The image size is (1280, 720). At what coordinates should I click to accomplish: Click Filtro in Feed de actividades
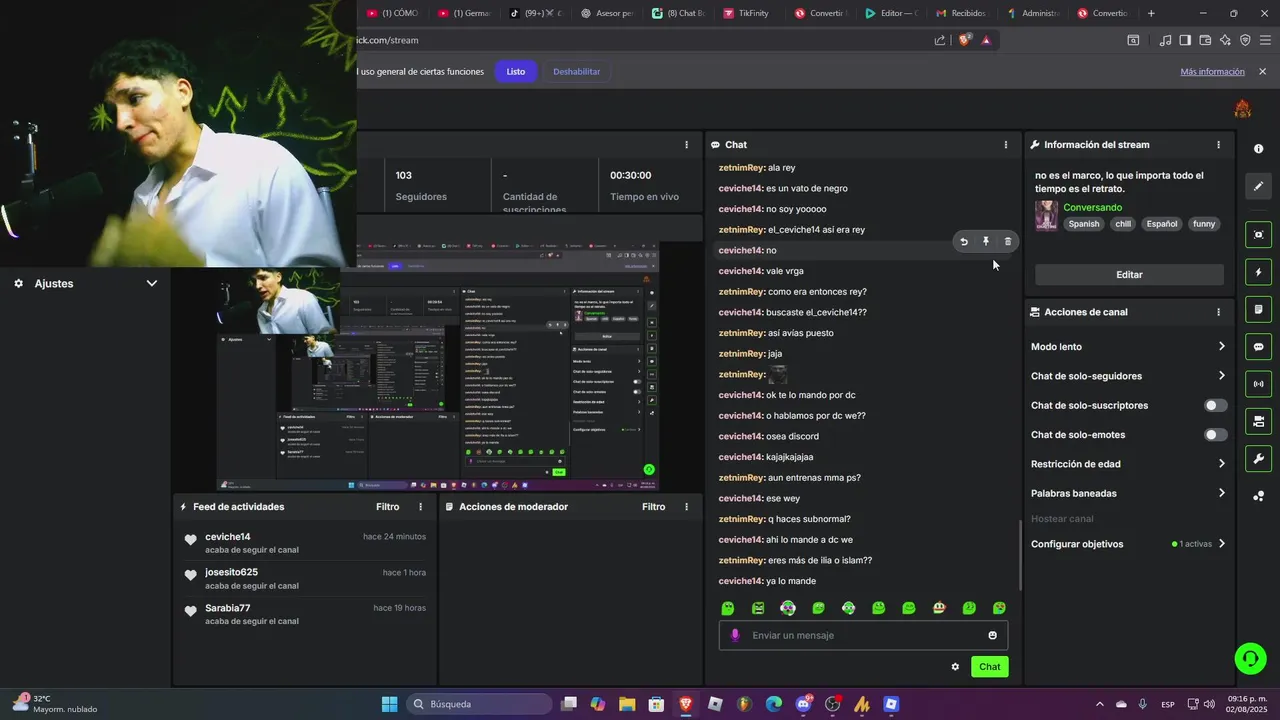[x=387, y=507]
